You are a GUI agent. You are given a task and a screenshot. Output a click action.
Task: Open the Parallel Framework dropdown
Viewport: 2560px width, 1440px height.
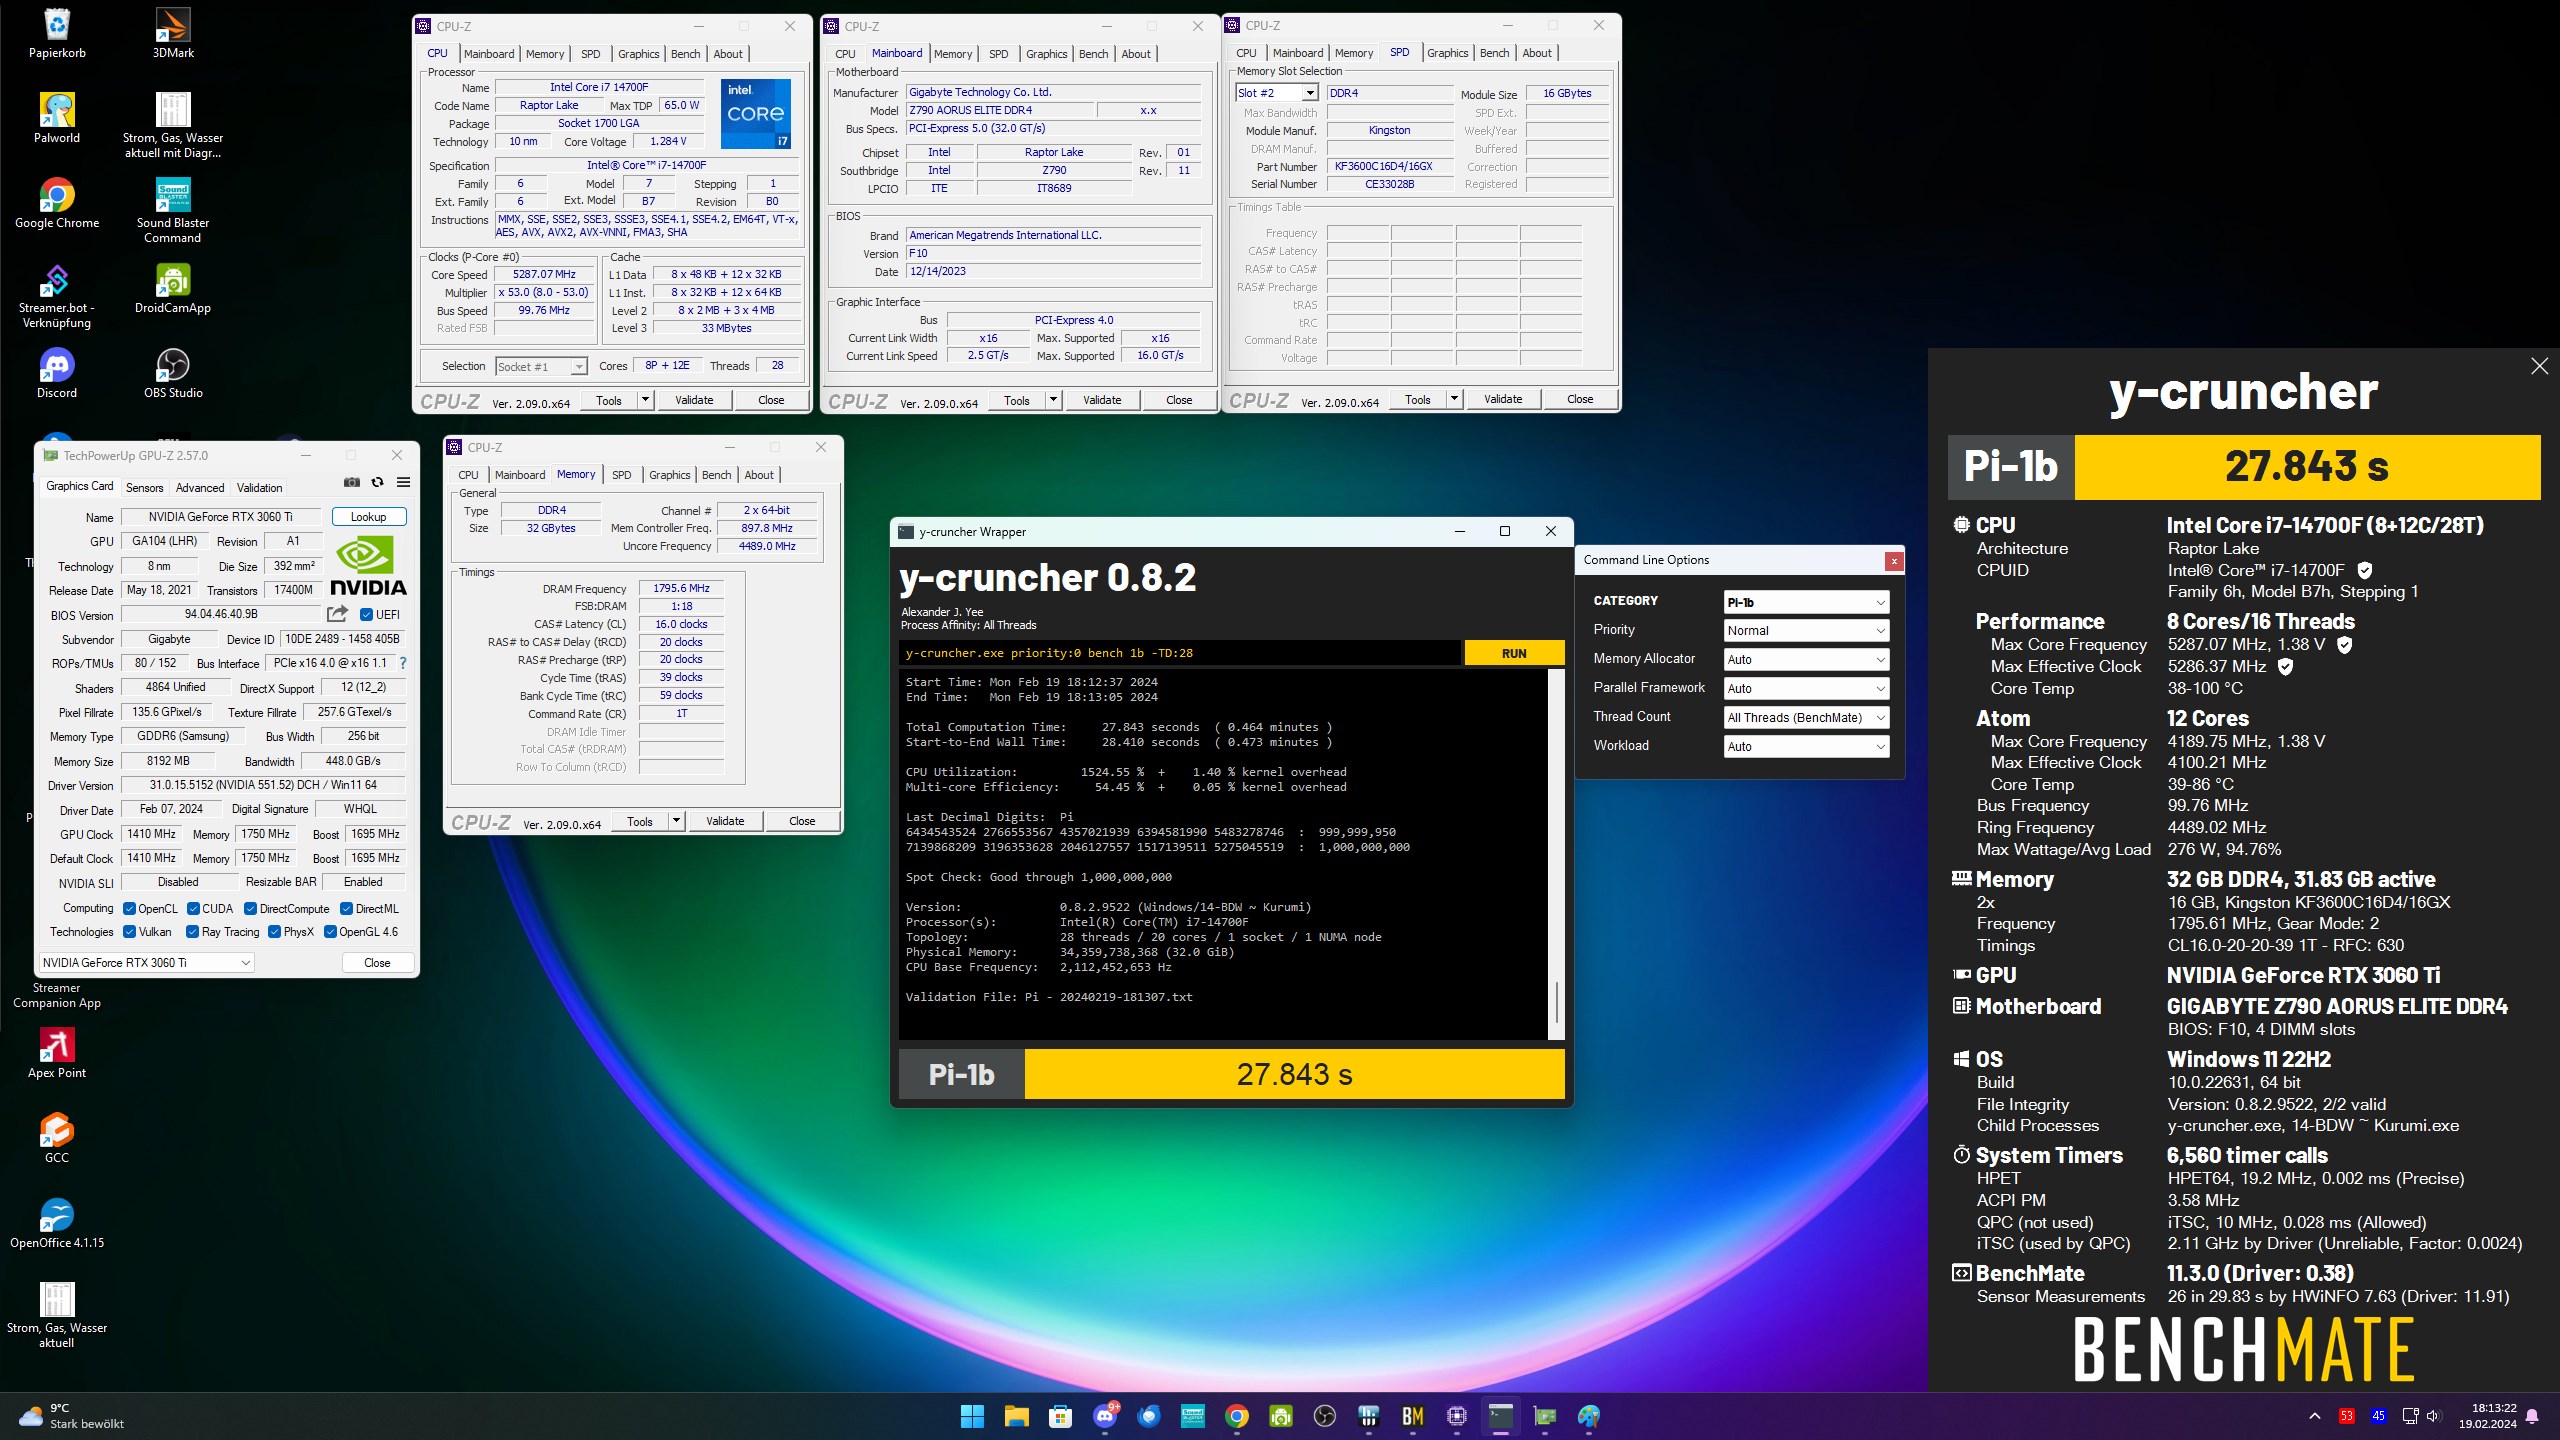(x=1806, y=689)
